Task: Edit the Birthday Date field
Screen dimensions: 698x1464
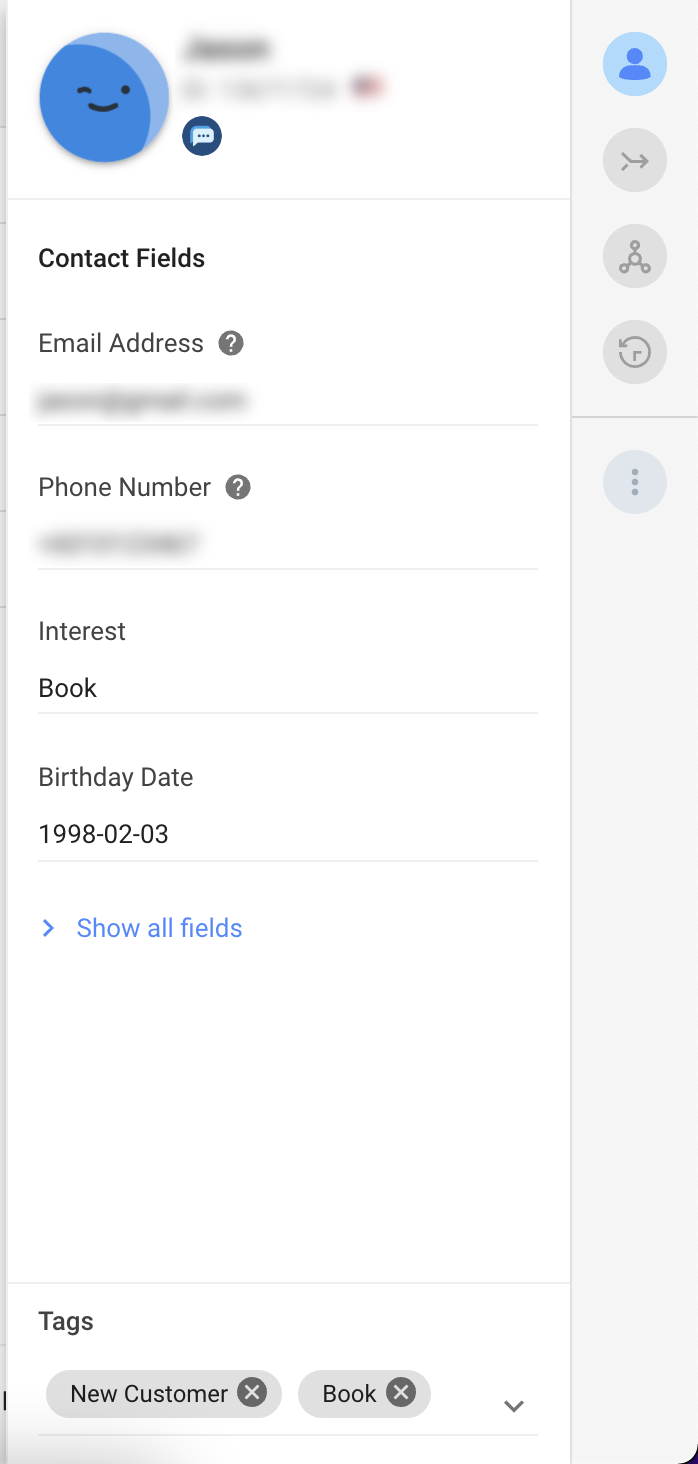Action: tap(287, 835)
